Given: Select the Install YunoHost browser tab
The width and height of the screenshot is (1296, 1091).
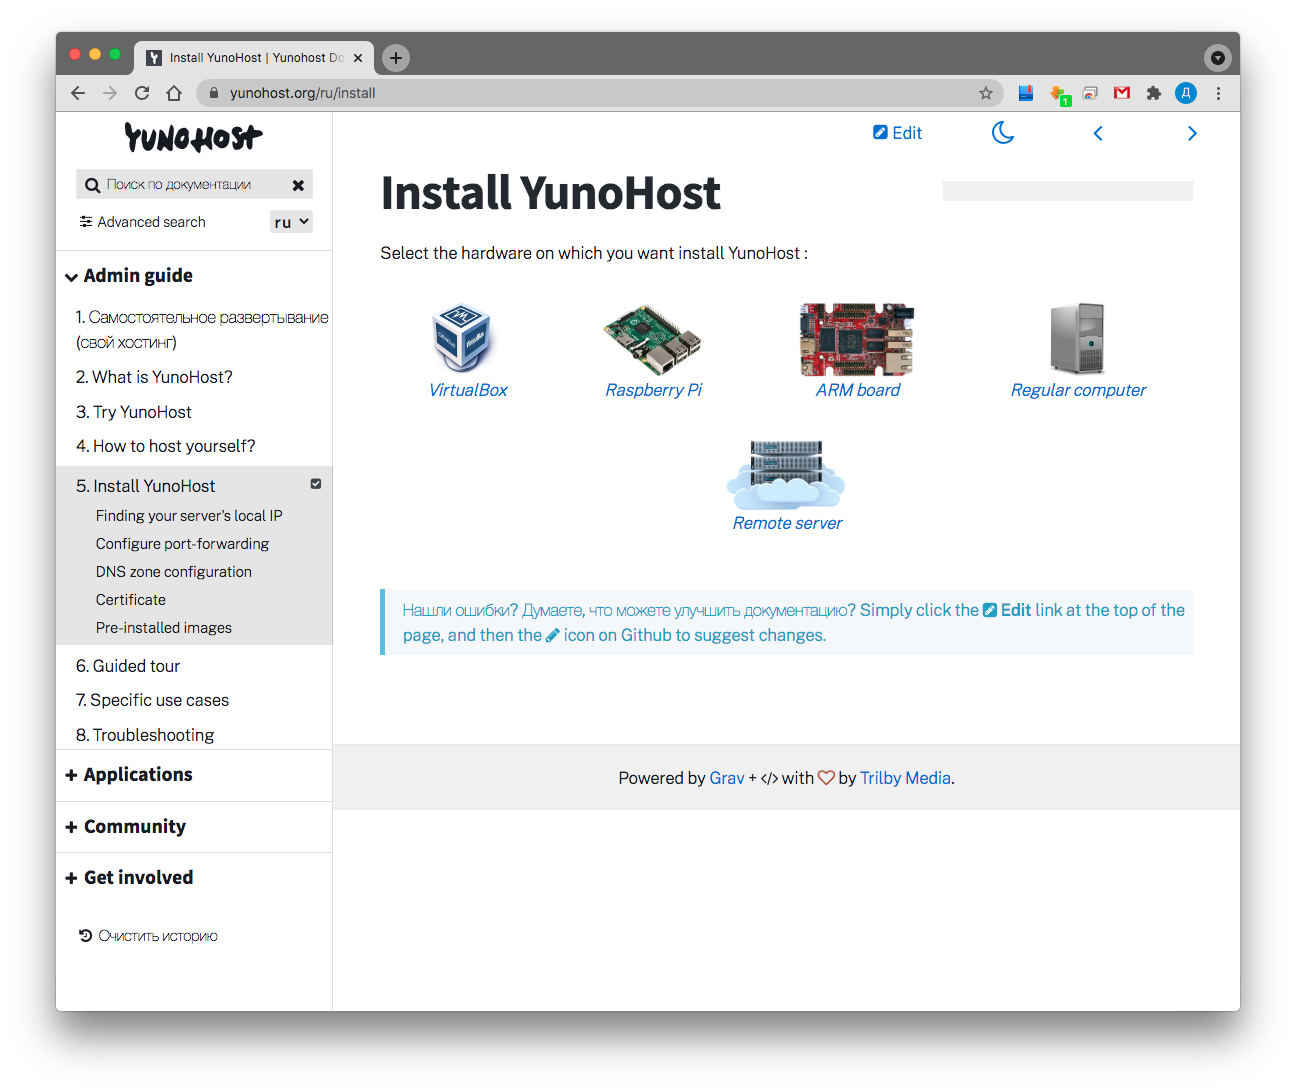Looking at the screenshot, I should click(255, 58).
